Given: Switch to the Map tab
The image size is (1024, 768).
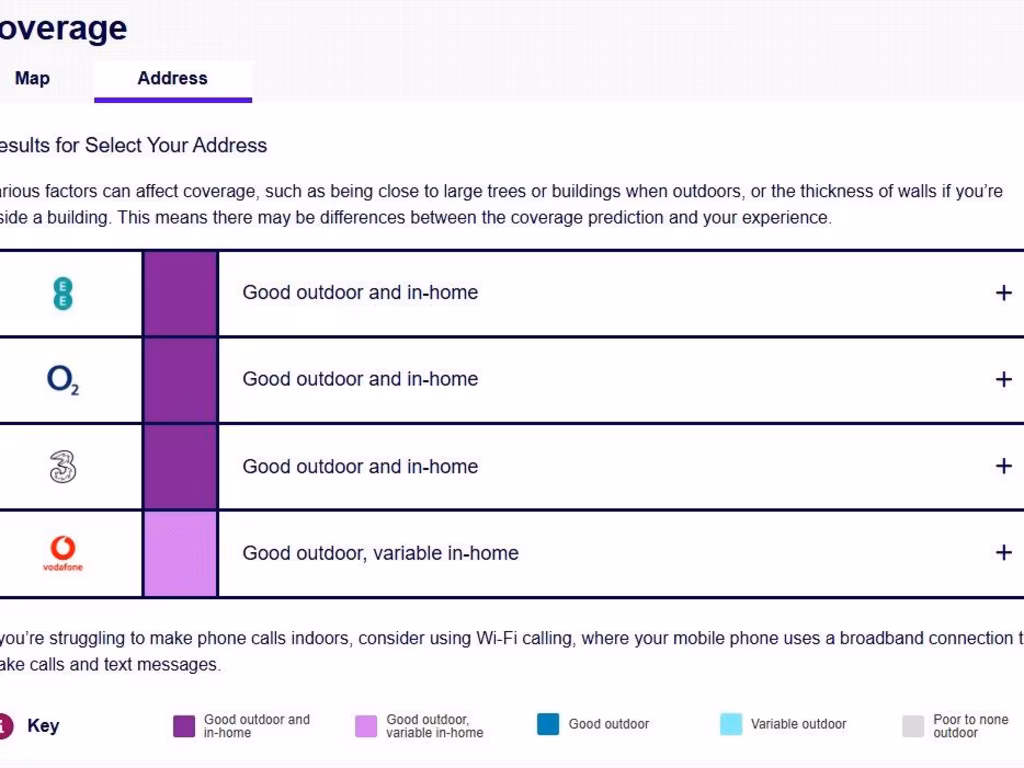Looking at the screenshot, I should click(32, 78).
